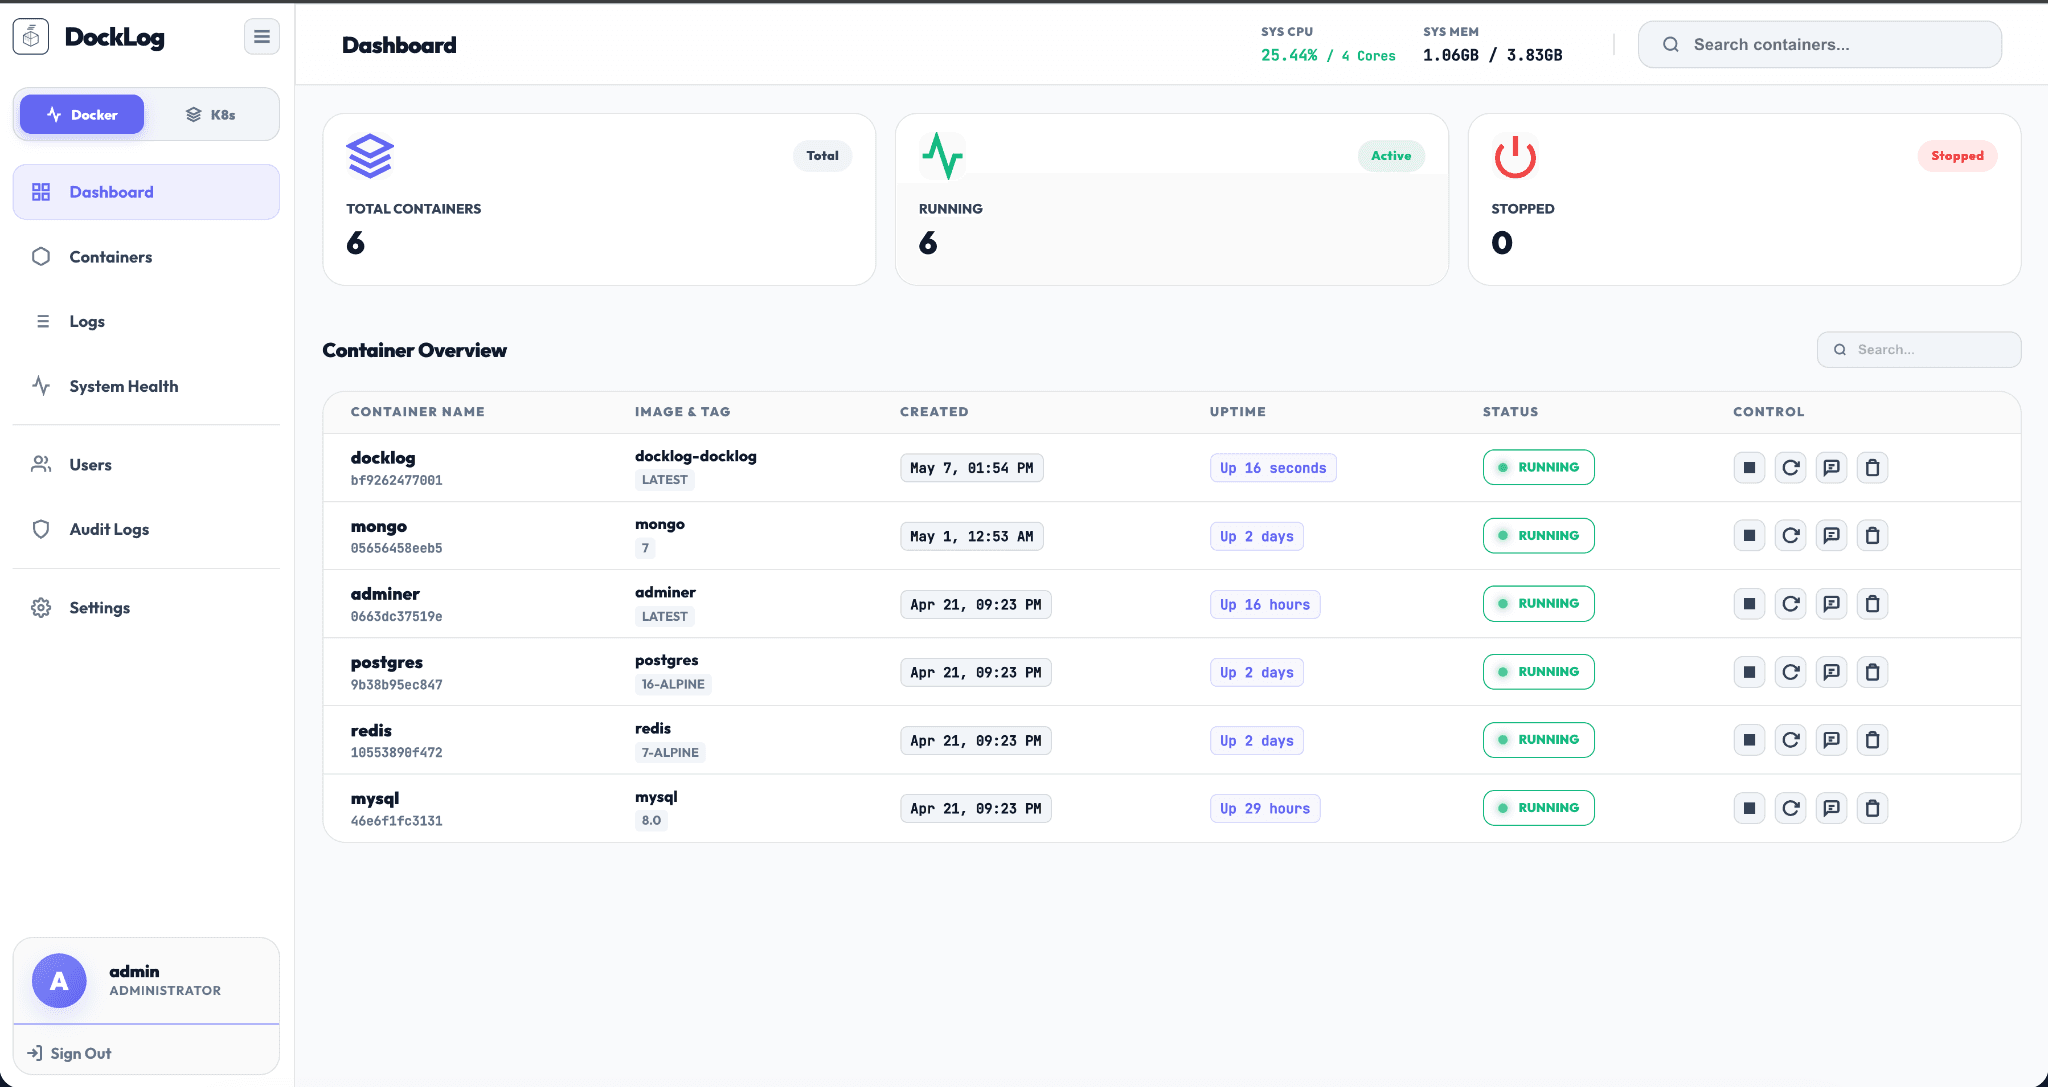2048x1087 pixels.
Task: Restart the postgres container
Action: (1790, 671)
